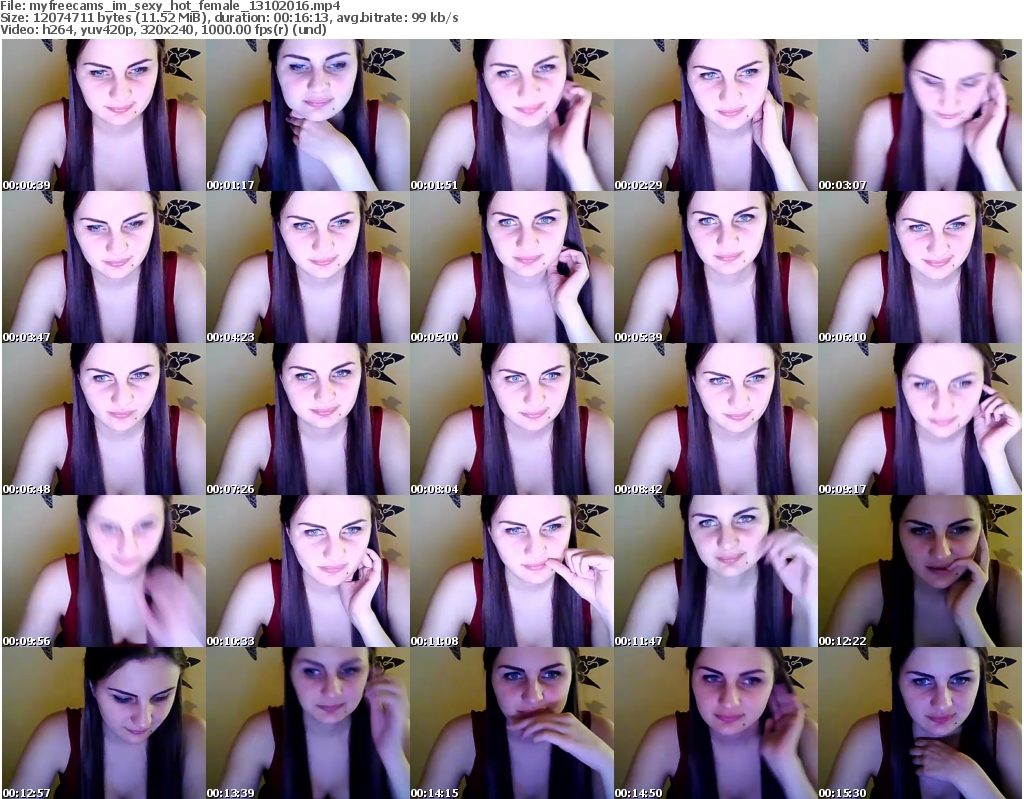Image resolution: width=1024 pixels, height=799 pixels.
Task: Select the frame stamped 00:12:57
Action: (x=103, y=723)
